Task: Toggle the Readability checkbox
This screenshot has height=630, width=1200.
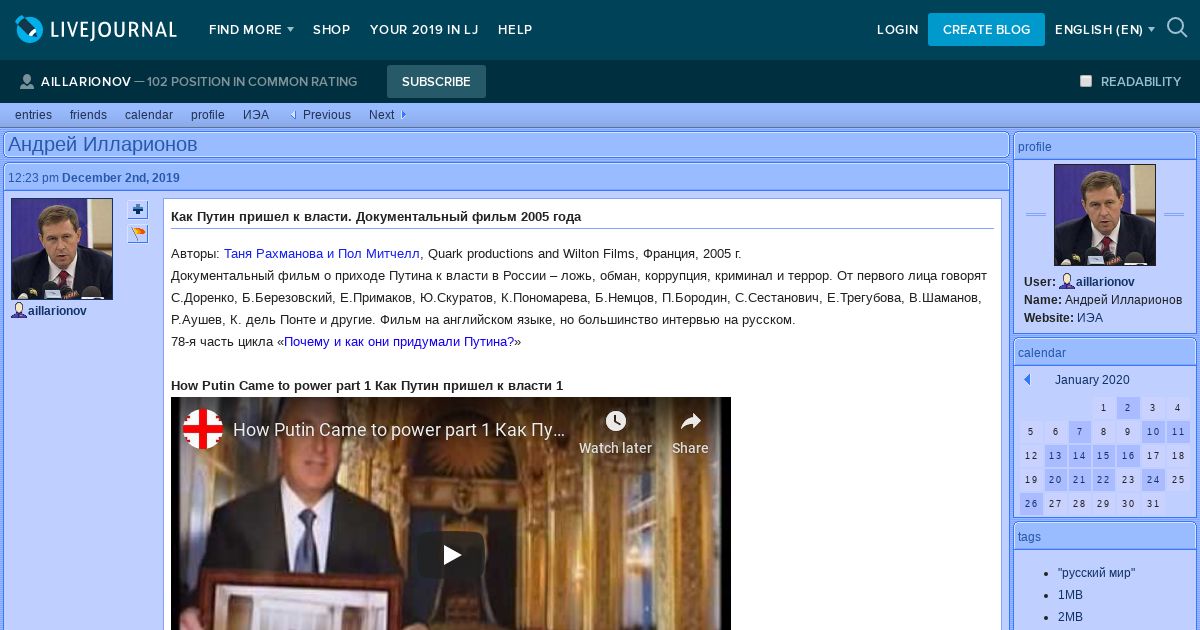Action: click(1086, 81)
